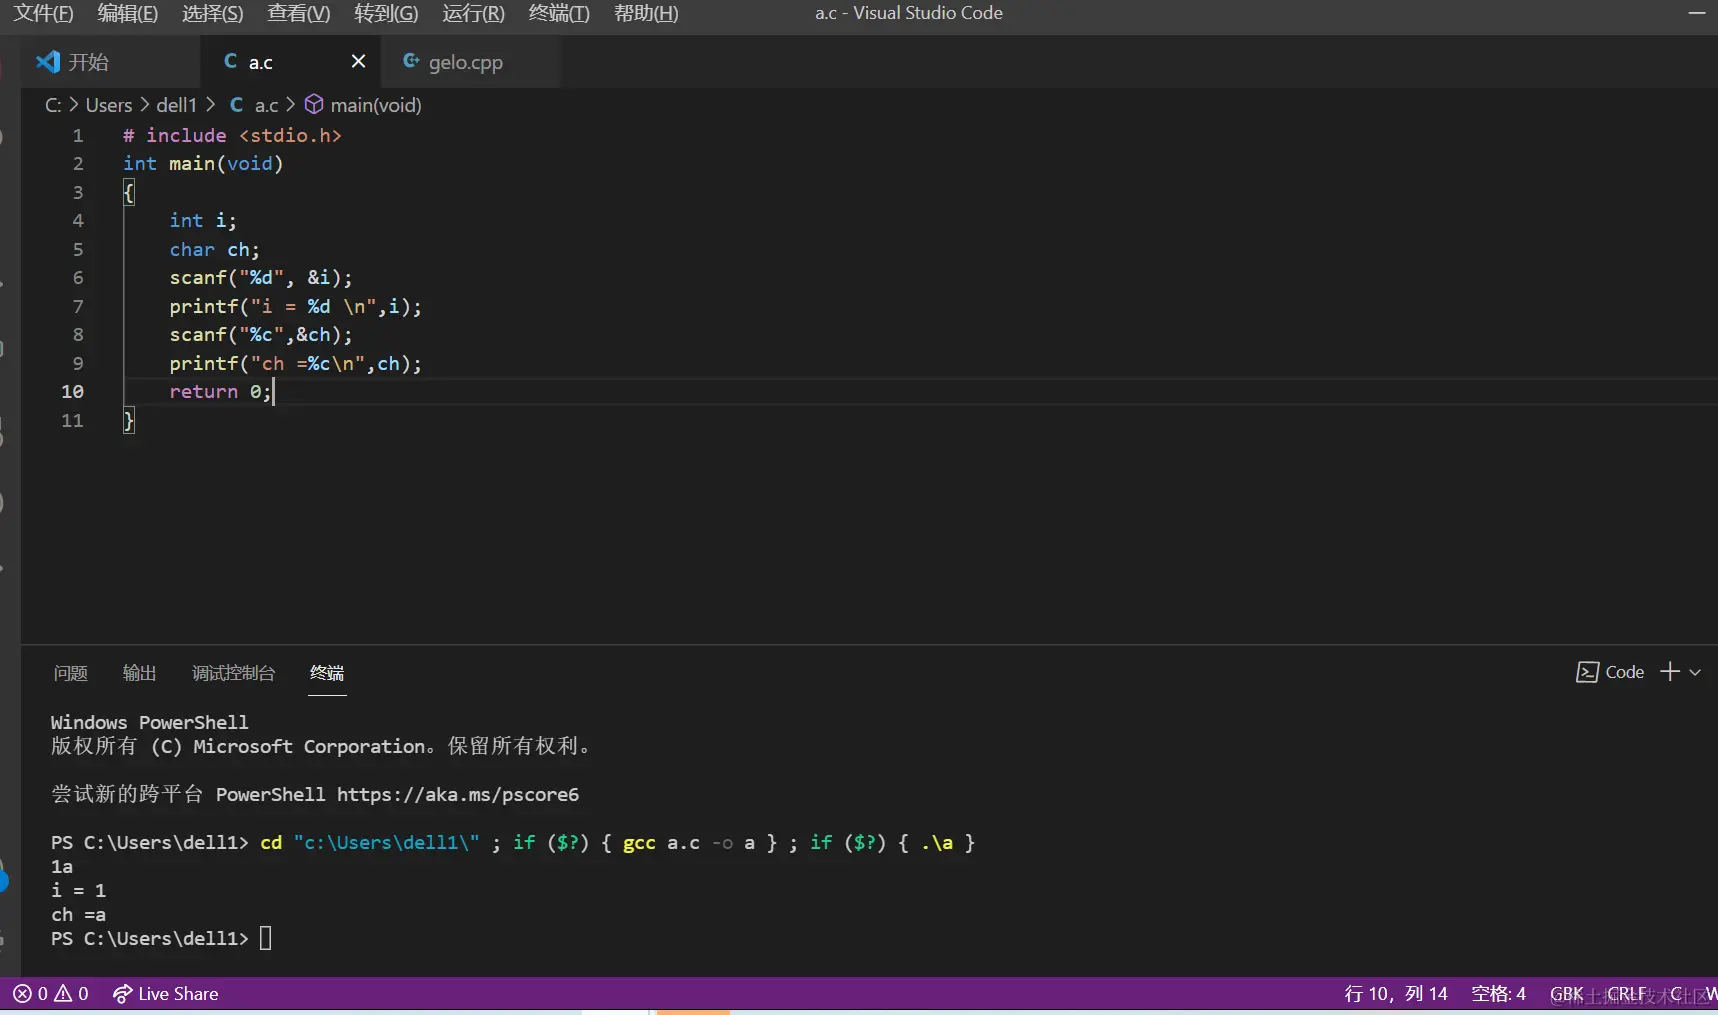
Task: Place cursor on printf("ch =%c\n",ch); line
Action: 295,363
